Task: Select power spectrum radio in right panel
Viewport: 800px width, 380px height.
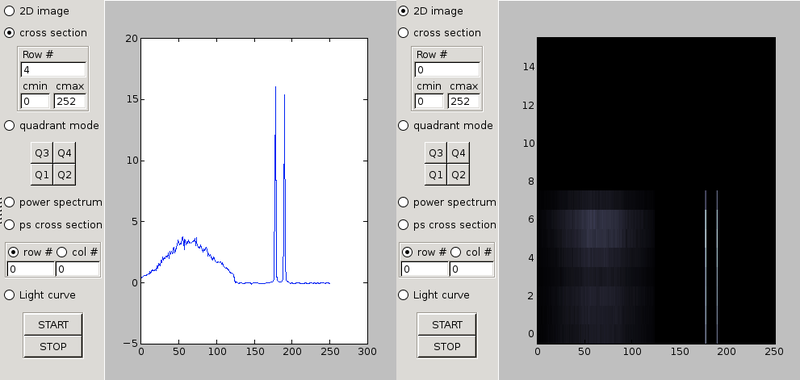Action: pos(403,202)
